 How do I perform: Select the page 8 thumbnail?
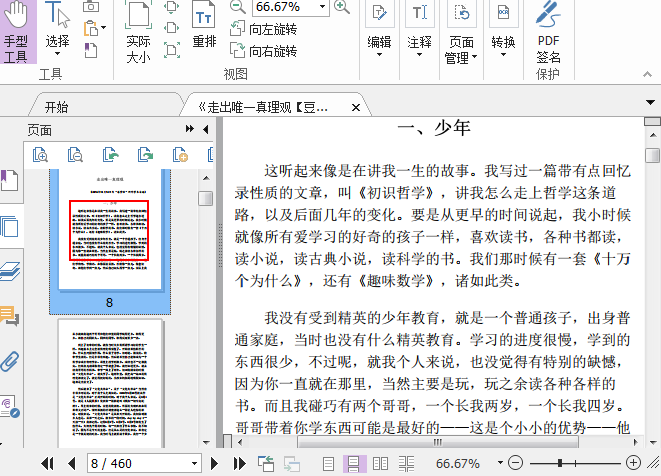click(x=110, y=241)
